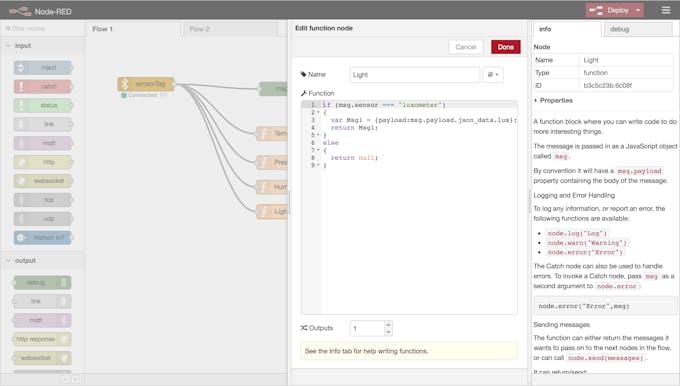The image size is (680, 386).
Task: Select the catch node in palette
Action: pos(42,86)
